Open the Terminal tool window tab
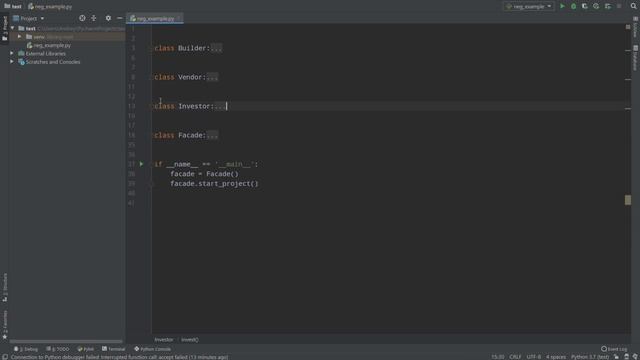The height and width of the screenshot is (360, 640). [x=113, y=349]
